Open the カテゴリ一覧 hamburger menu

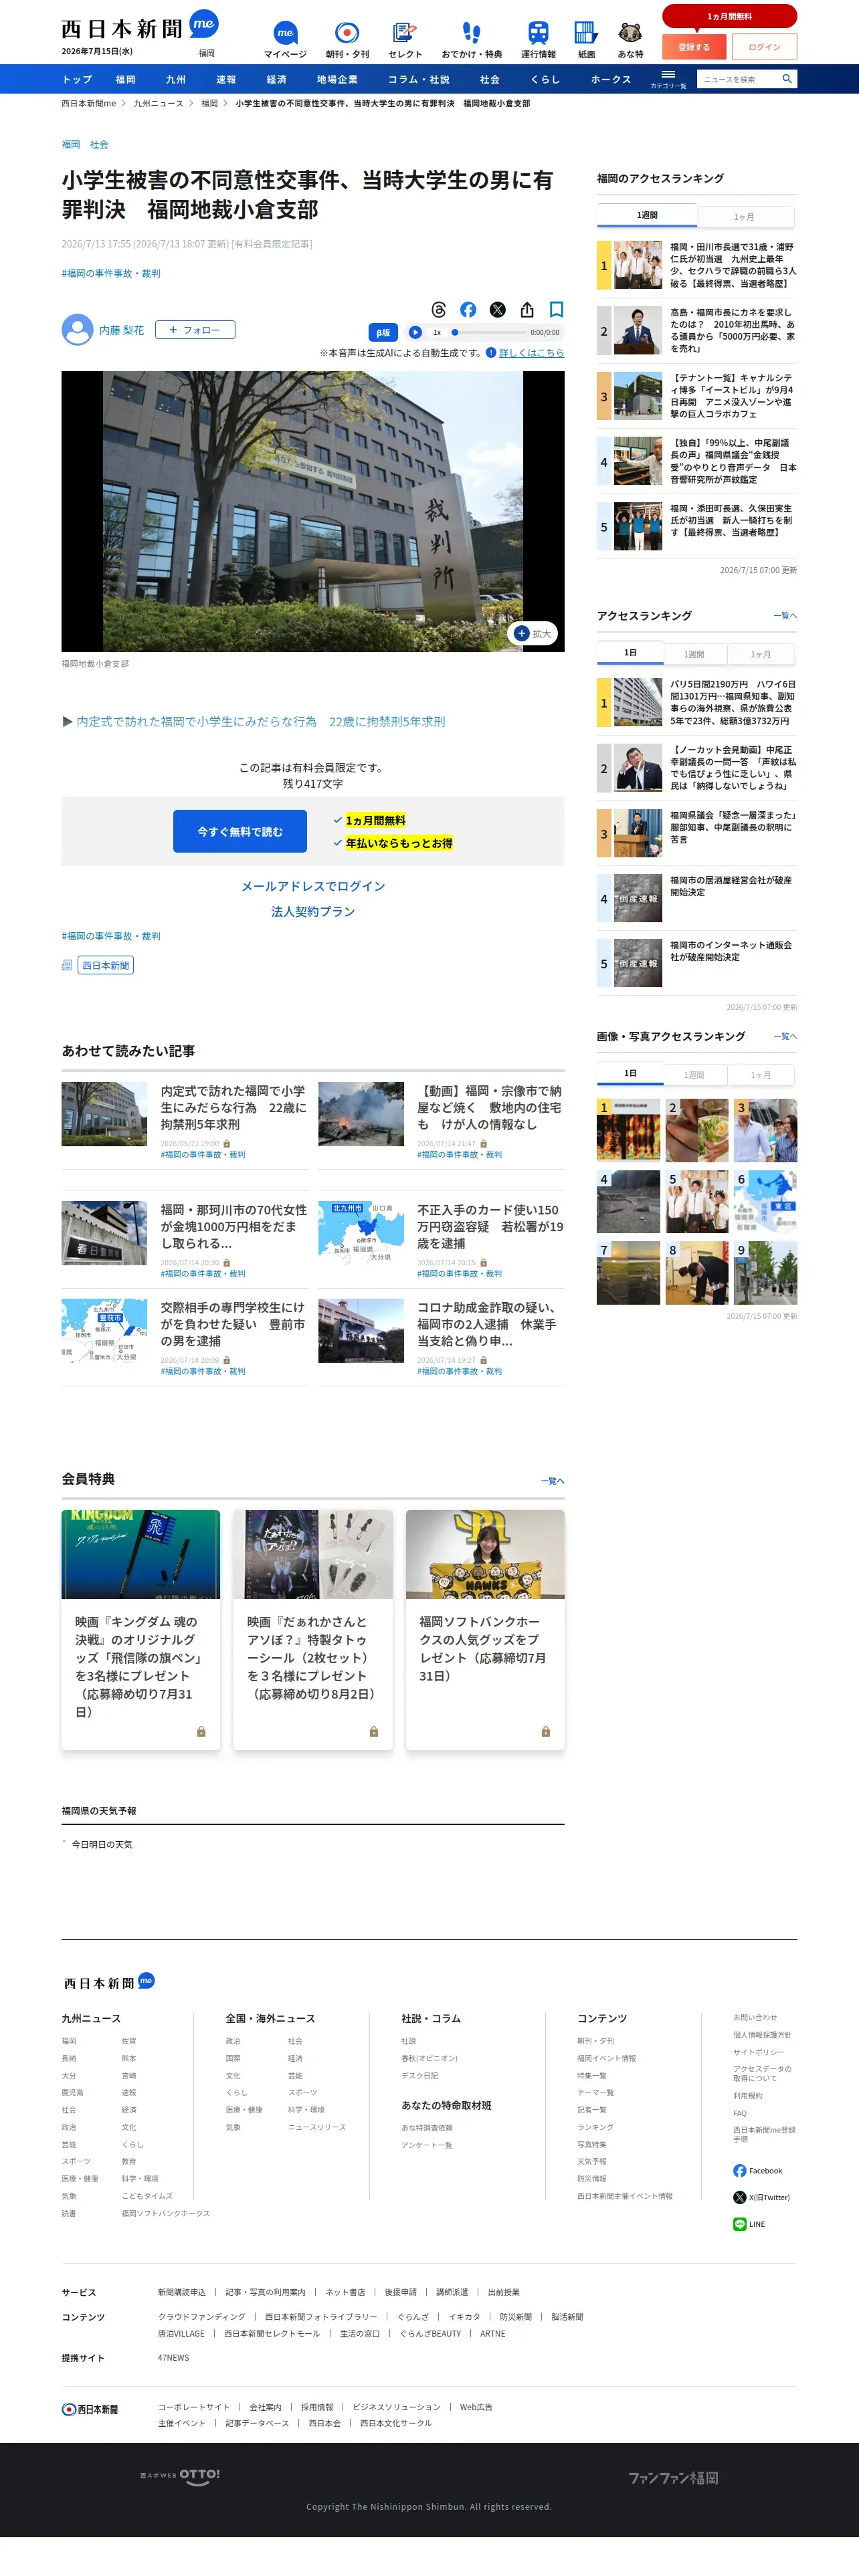click(668, 78)
